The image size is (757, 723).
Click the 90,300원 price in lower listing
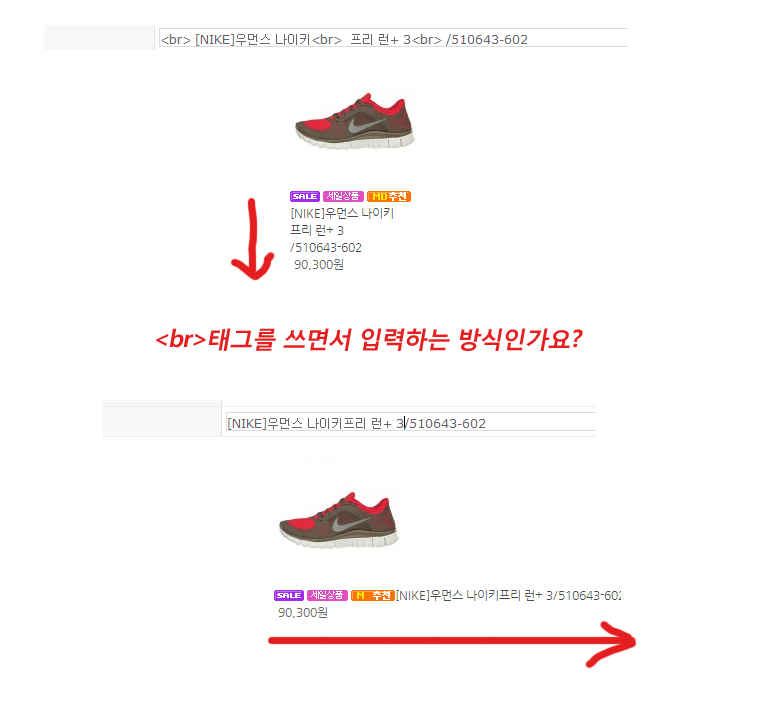[x=303, y=612]
